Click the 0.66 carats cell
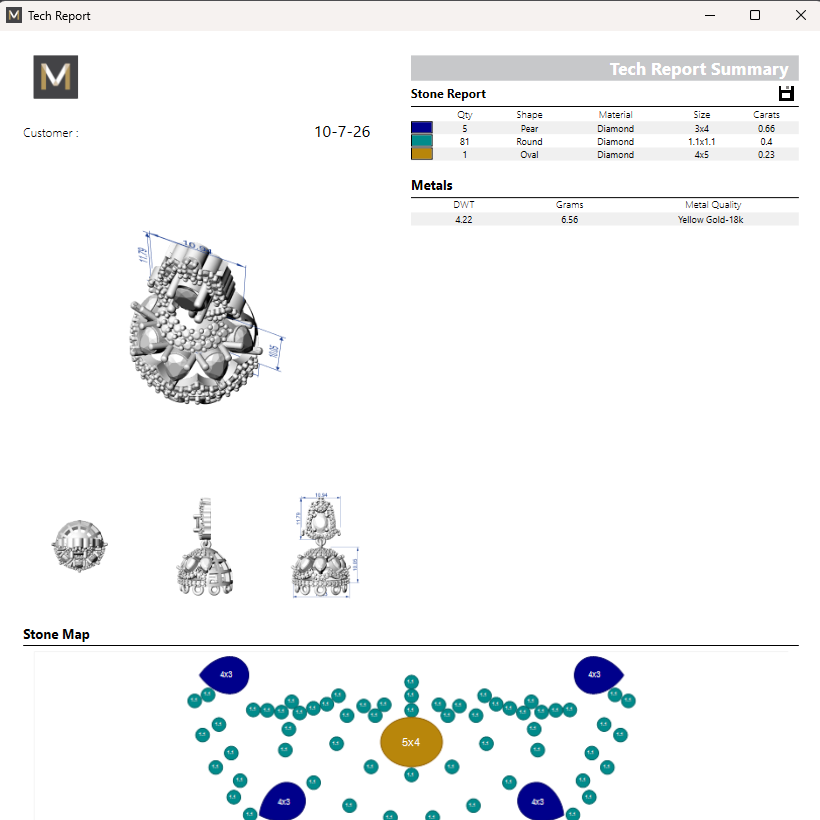820x820 pixels. (766, 129)
